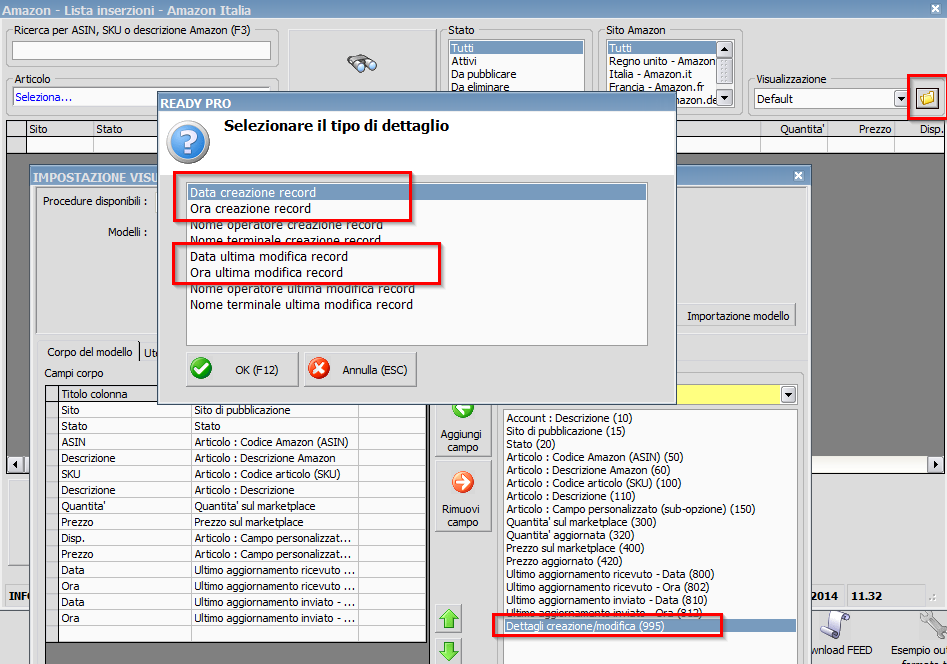Click the green down arrow to move field

[449, 651]
